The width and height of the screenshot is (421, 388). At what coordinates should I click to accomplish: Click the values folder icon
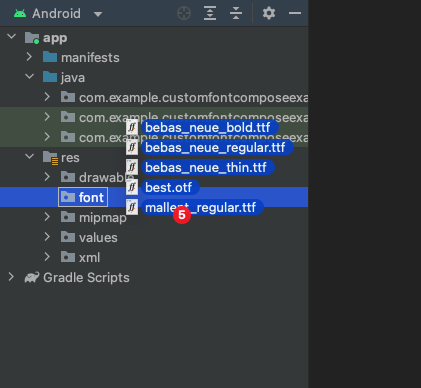[68, 237]
